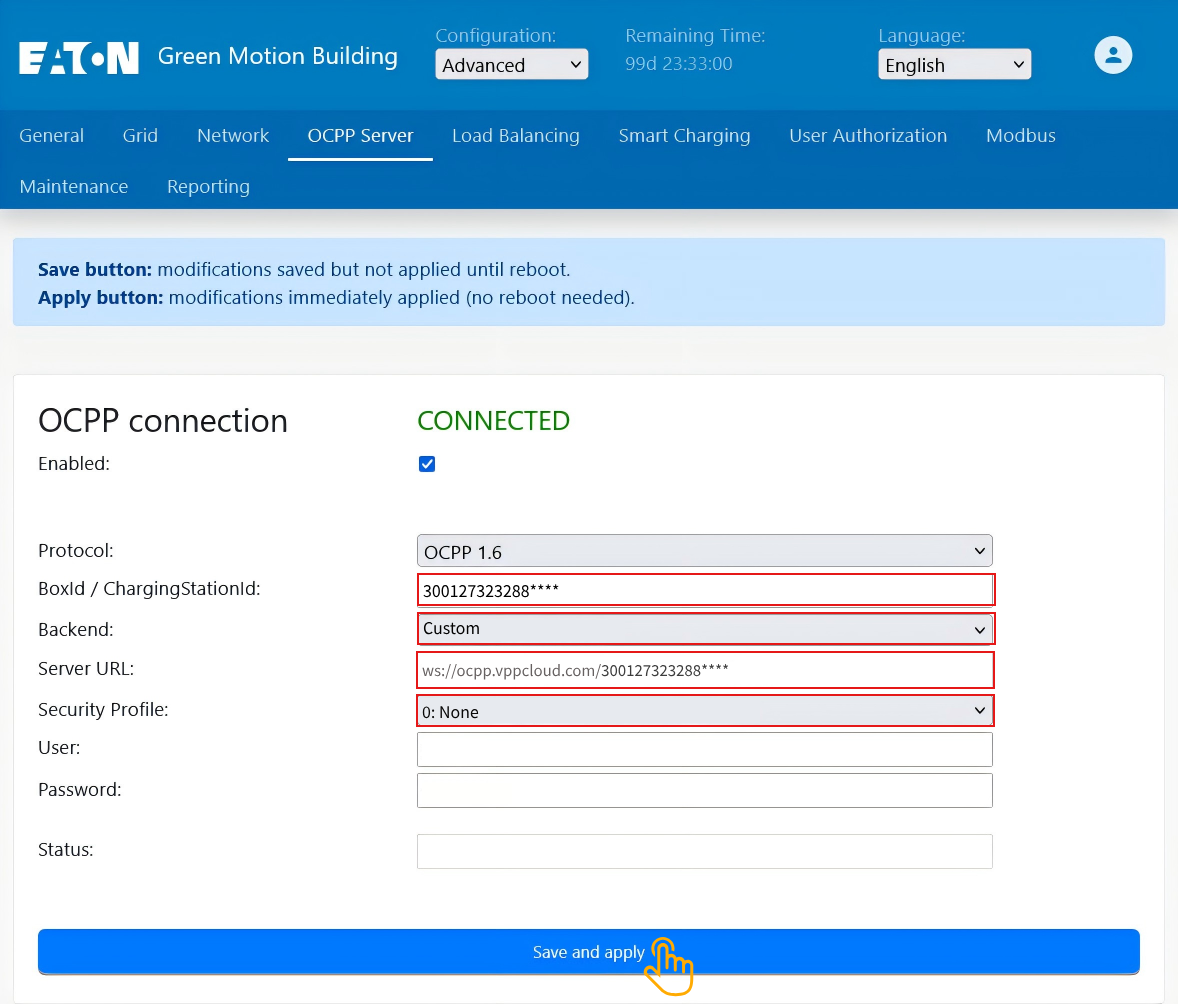Click into the Password field
1178x1004 pixels.
coord(704,790)
